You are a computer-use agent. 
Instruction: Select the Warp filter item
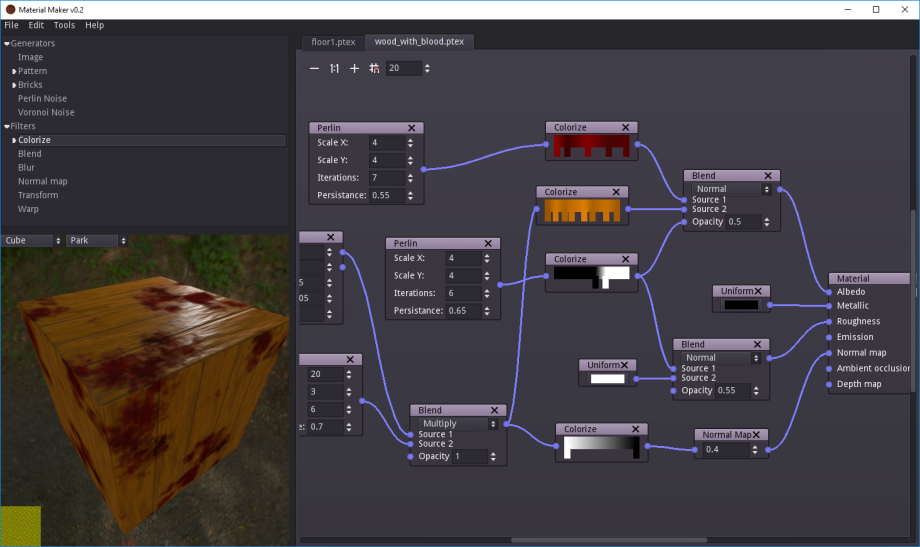29,209
